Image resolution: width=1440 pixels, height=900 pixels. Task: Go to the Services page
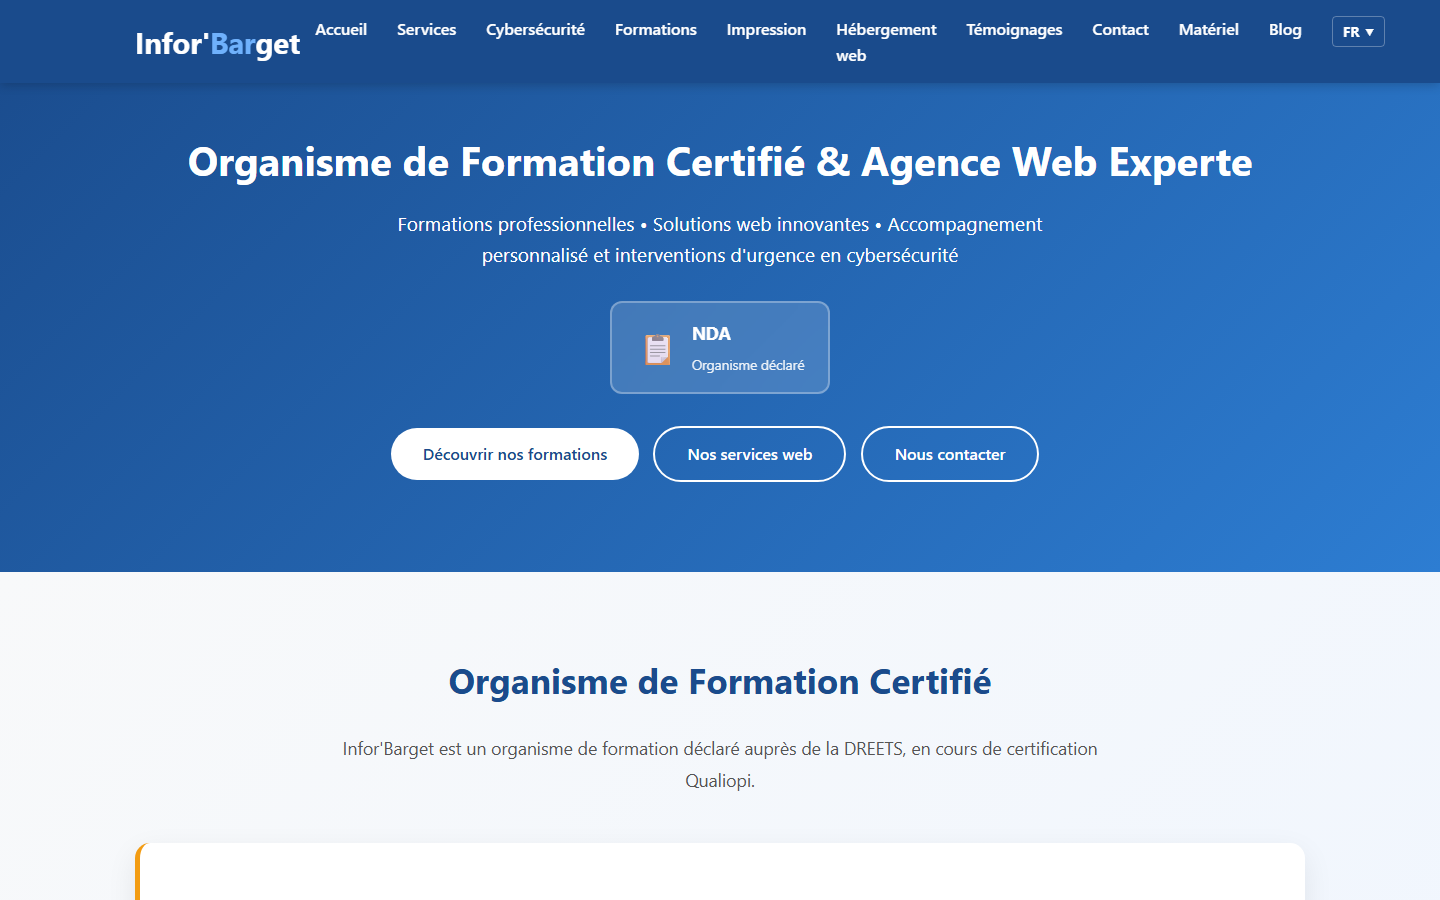[x=426, y=30]
